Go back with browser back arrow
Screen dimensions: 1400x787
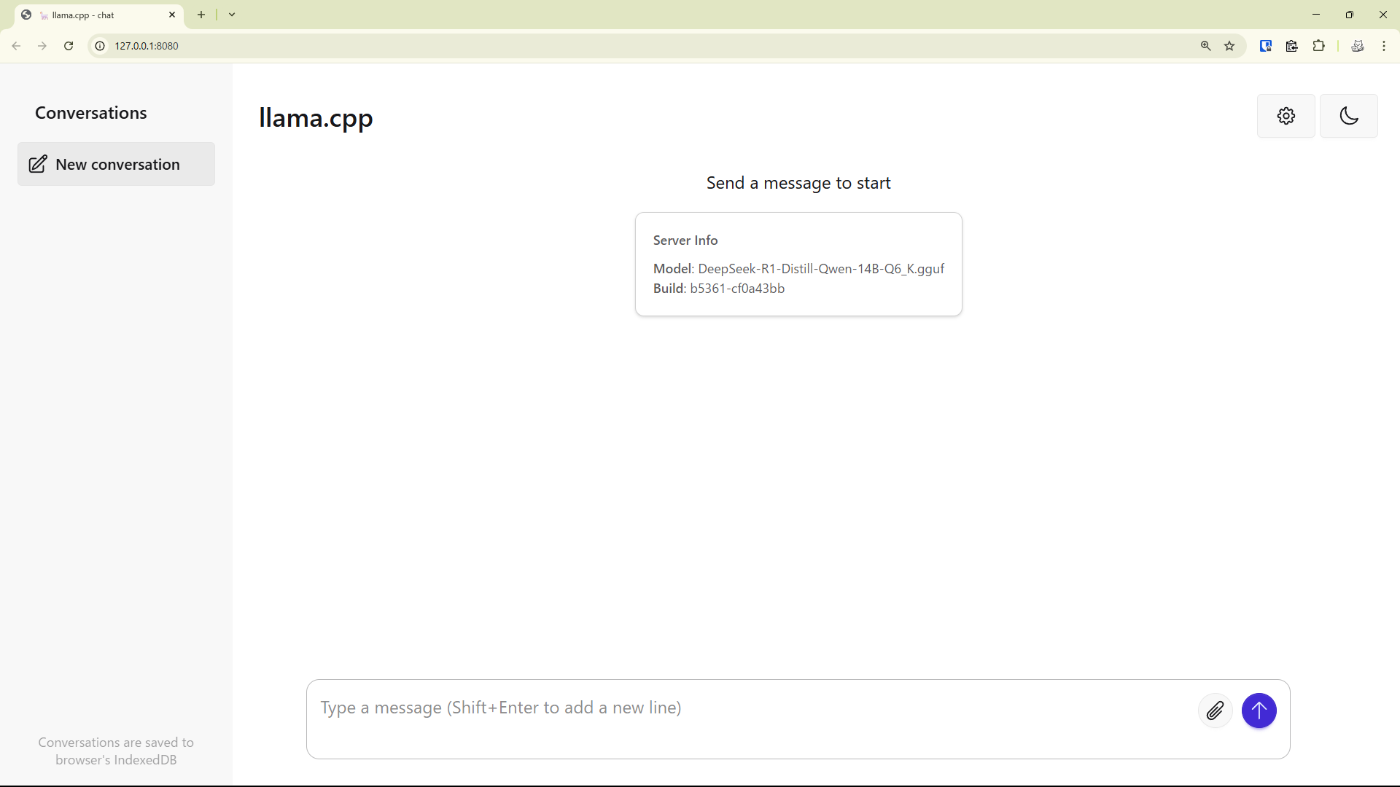(16, 46)
